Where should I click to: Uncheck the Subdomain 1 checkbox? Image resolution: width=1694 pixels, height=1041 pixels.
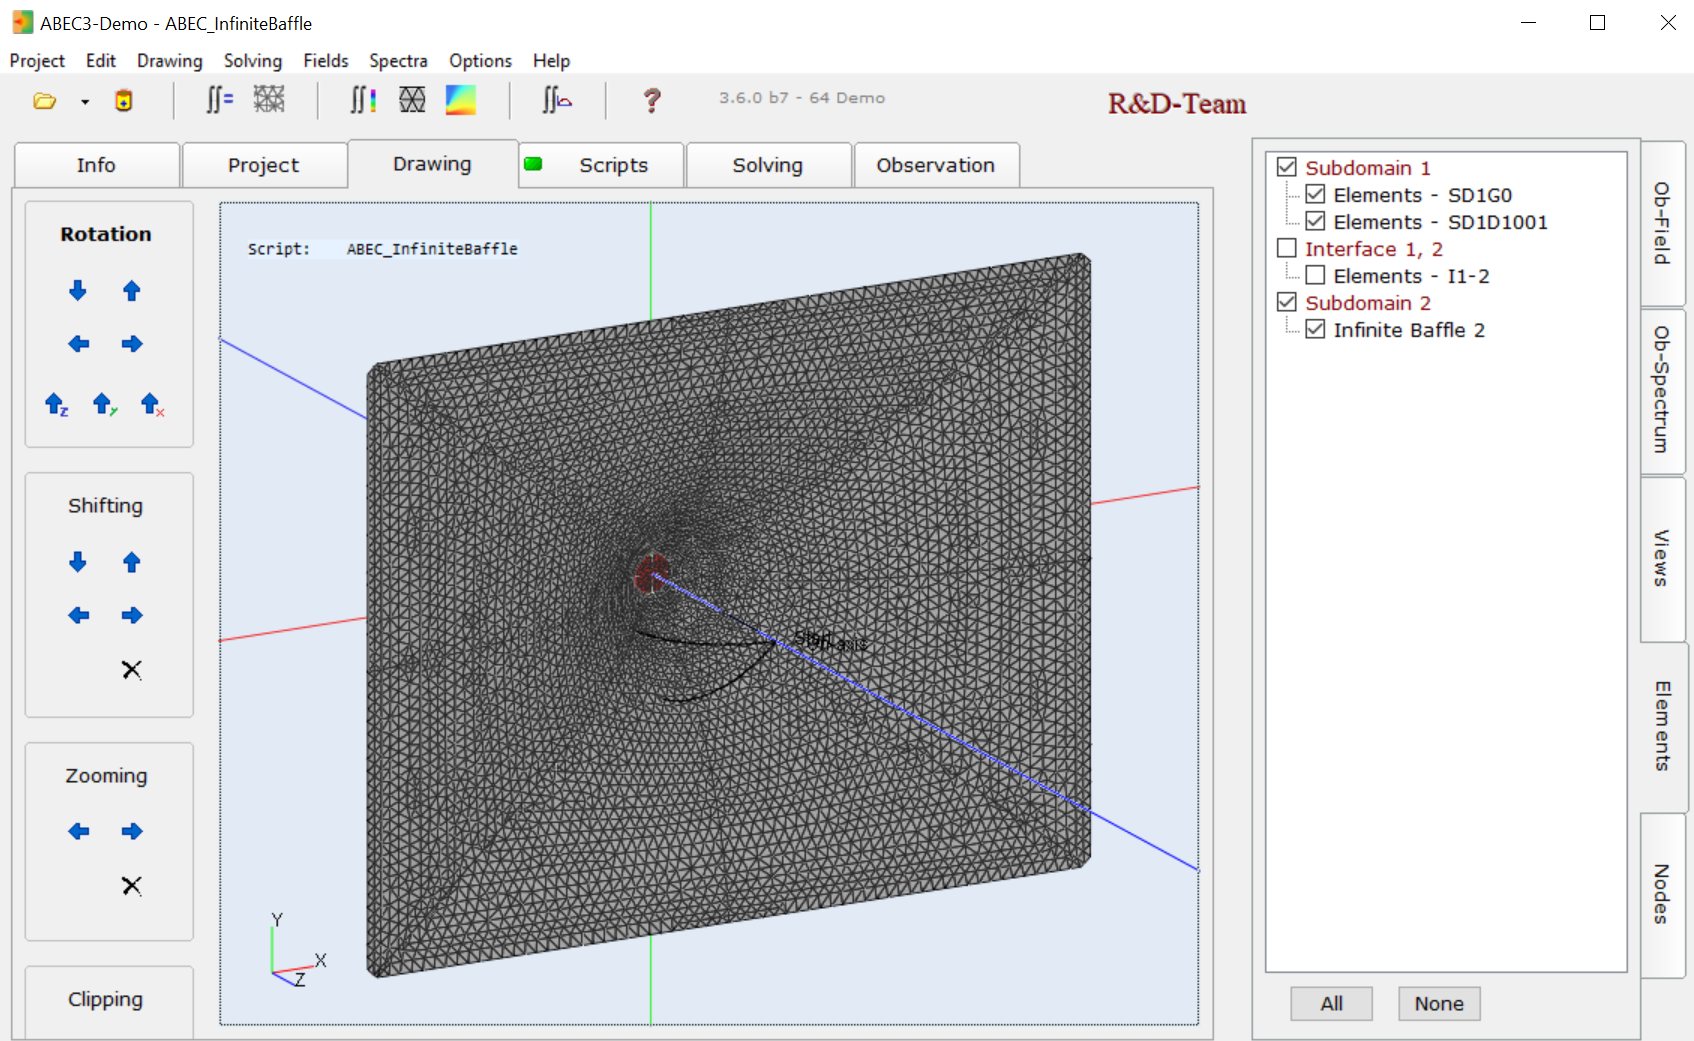pyautogui.click(x=1287, y=167)
